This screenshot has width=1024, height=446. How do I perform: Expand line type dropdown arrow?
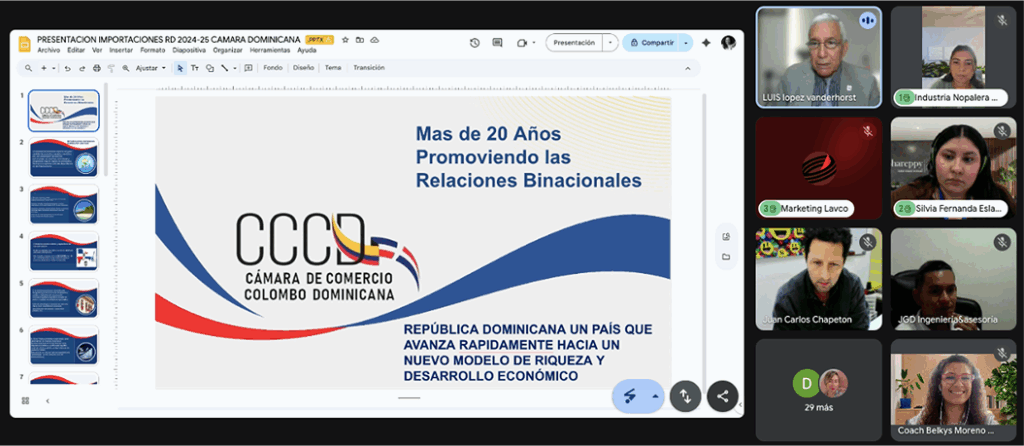234,68
